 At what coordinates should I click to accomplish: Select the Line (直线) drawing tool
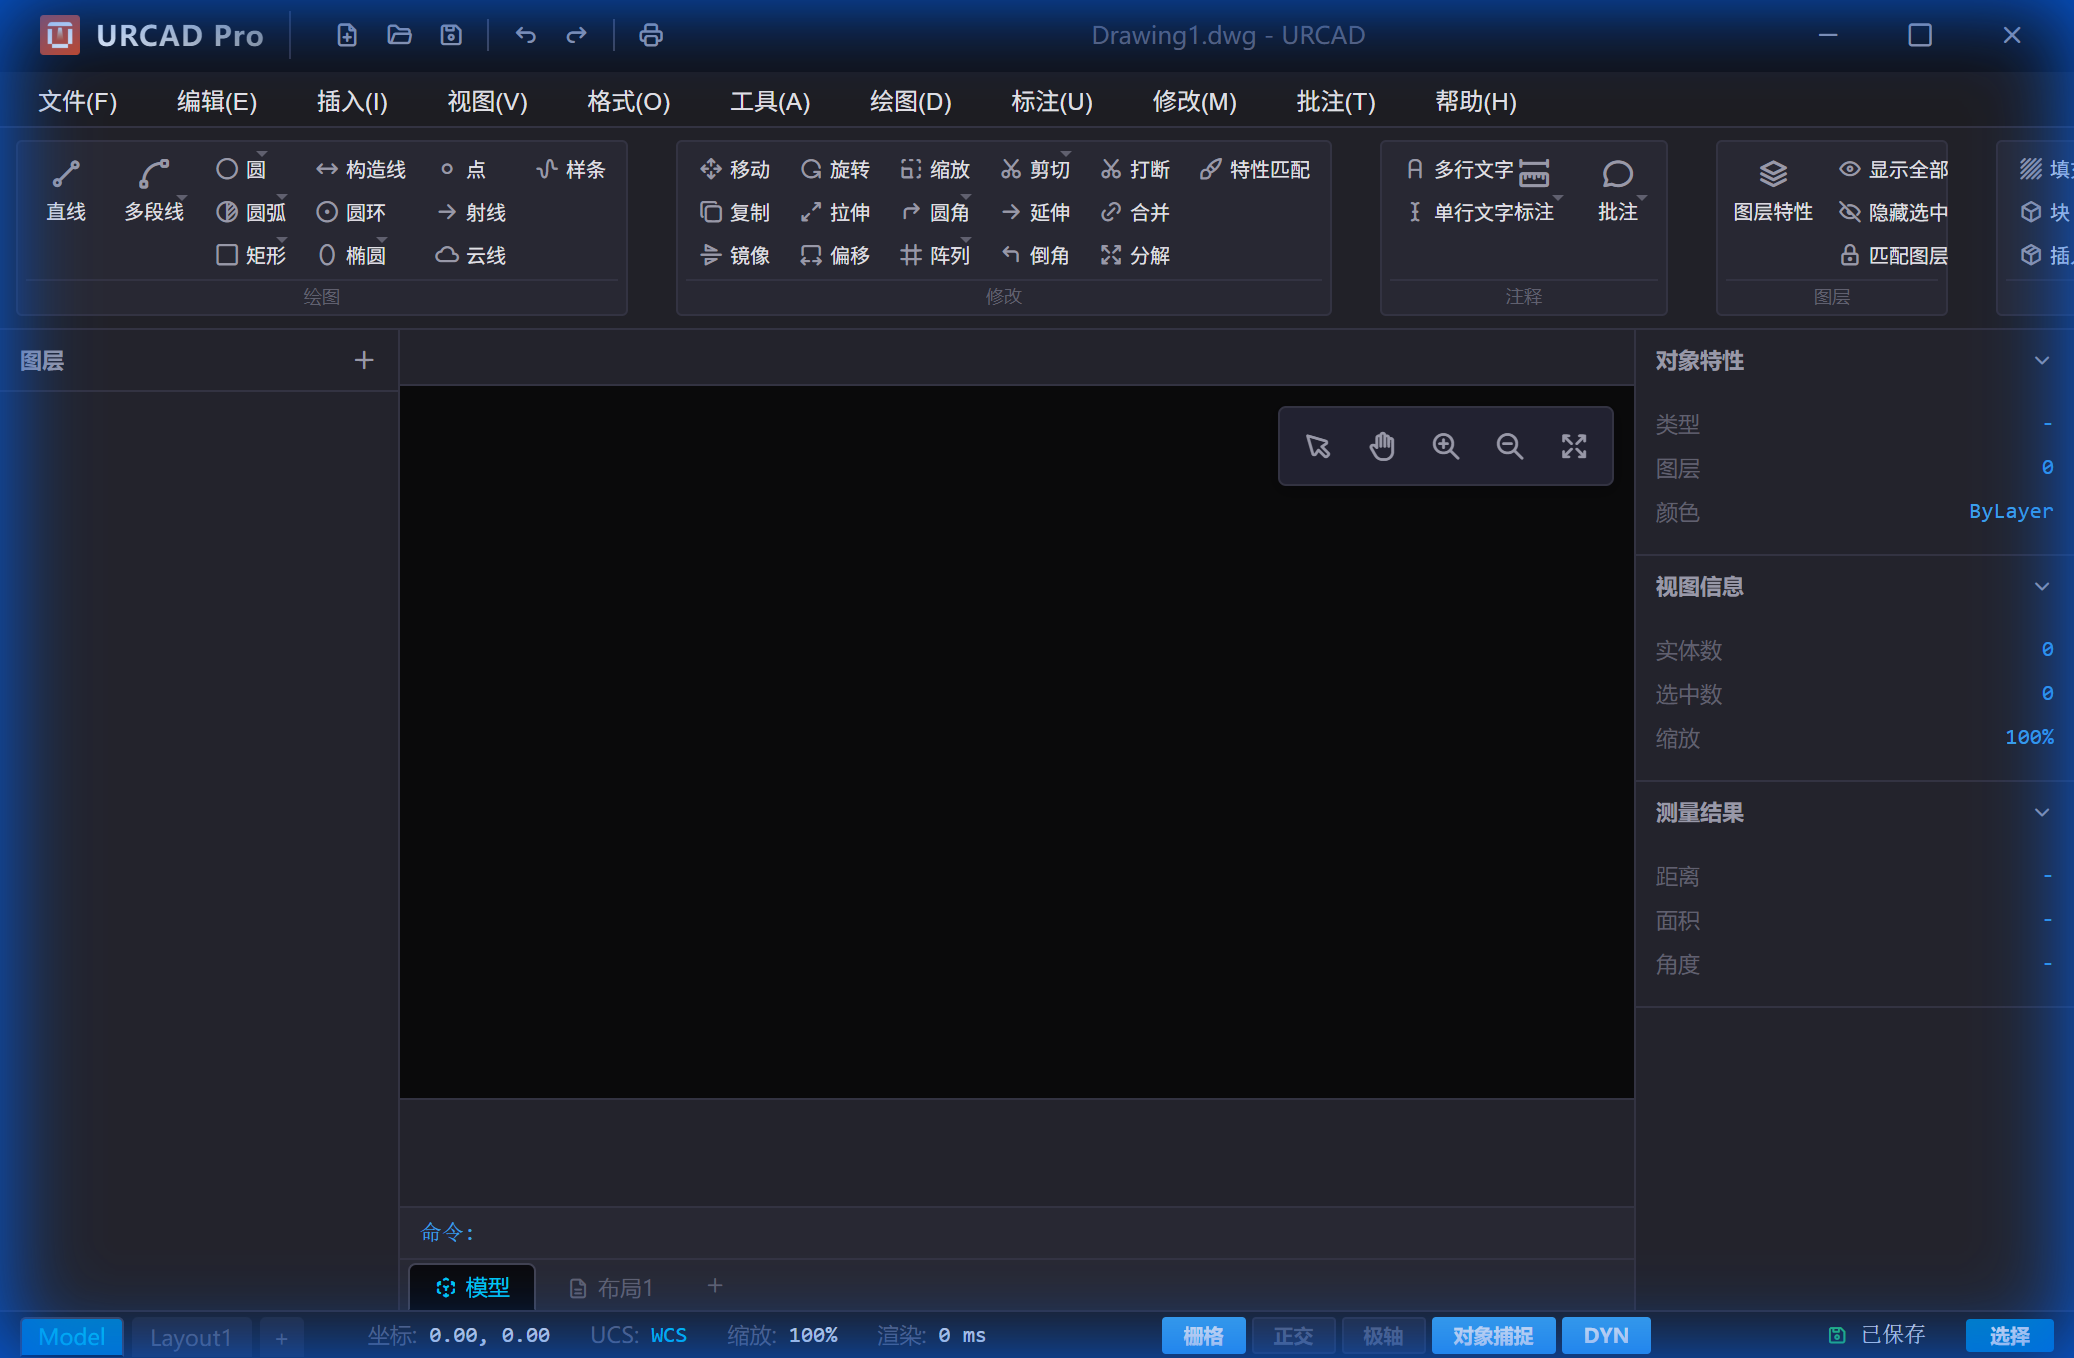tap(66, 190)
